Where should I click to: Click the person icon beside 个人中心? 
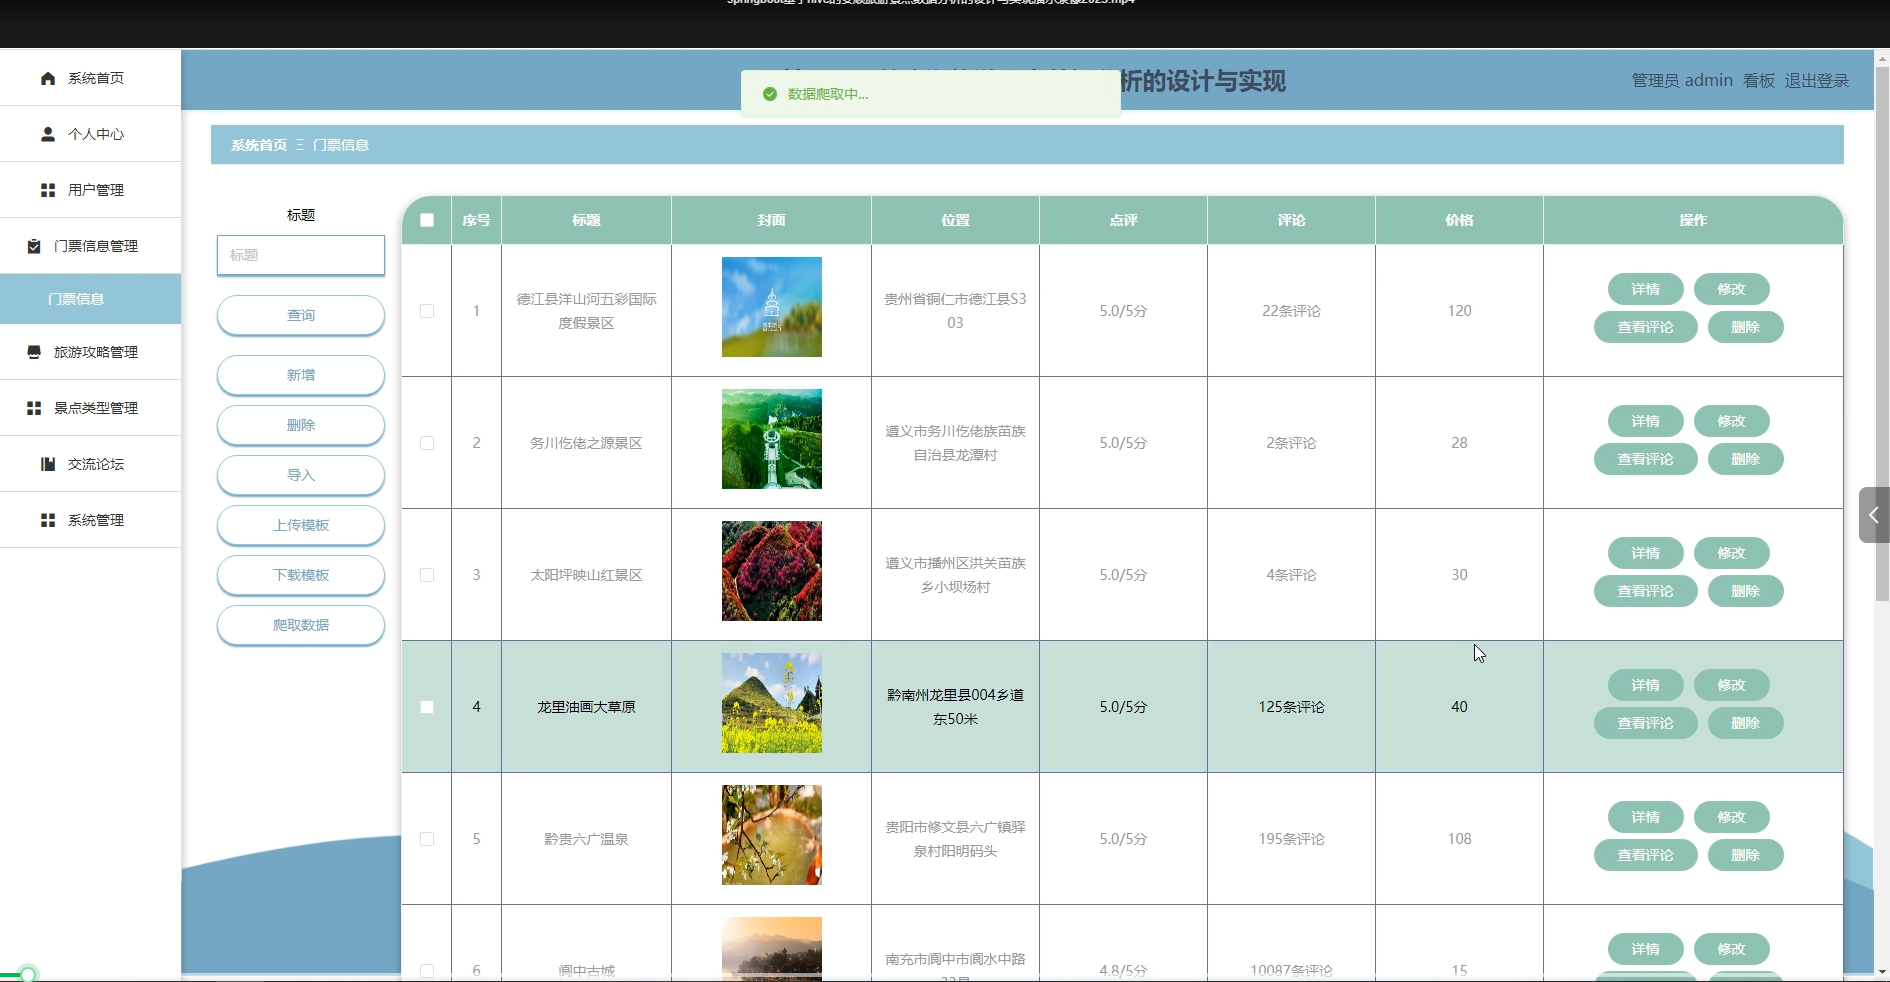(x=48, y=134)
